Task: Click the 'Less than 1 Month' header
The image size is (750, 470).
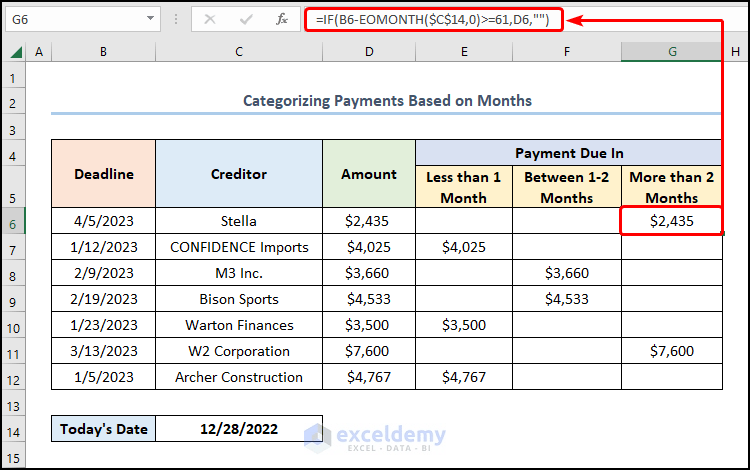Action: 464,187
